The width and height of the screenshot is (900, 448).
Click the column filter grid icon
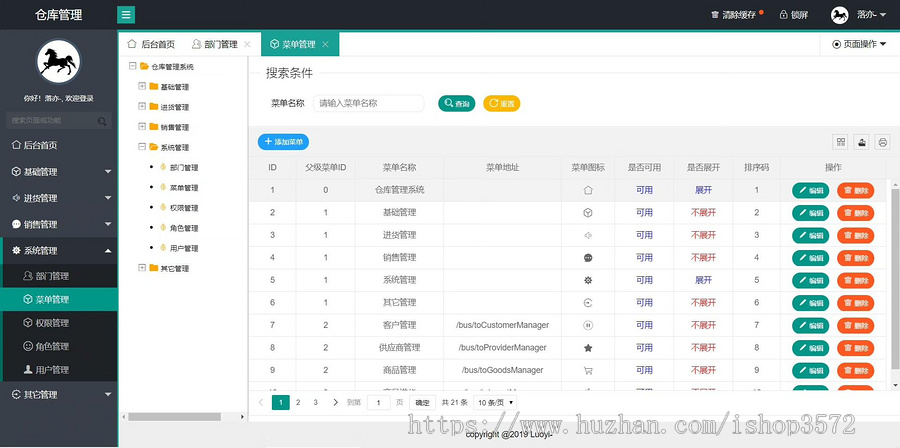841,142
